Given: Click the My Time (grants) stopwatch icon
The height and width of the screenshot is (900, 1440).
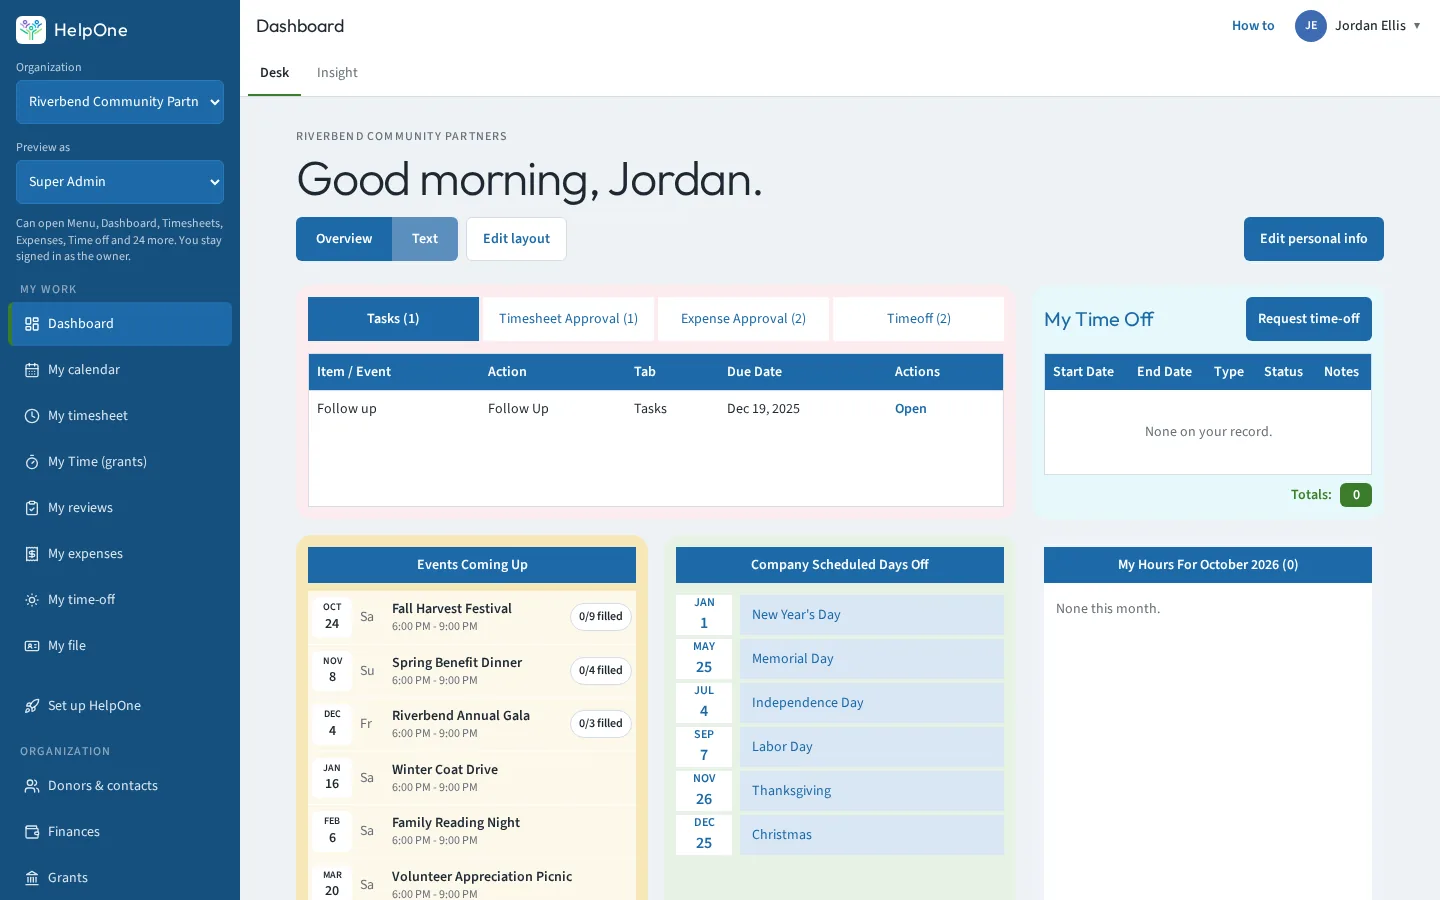Looking at the screenshot, I should click(x=32, y=462).
